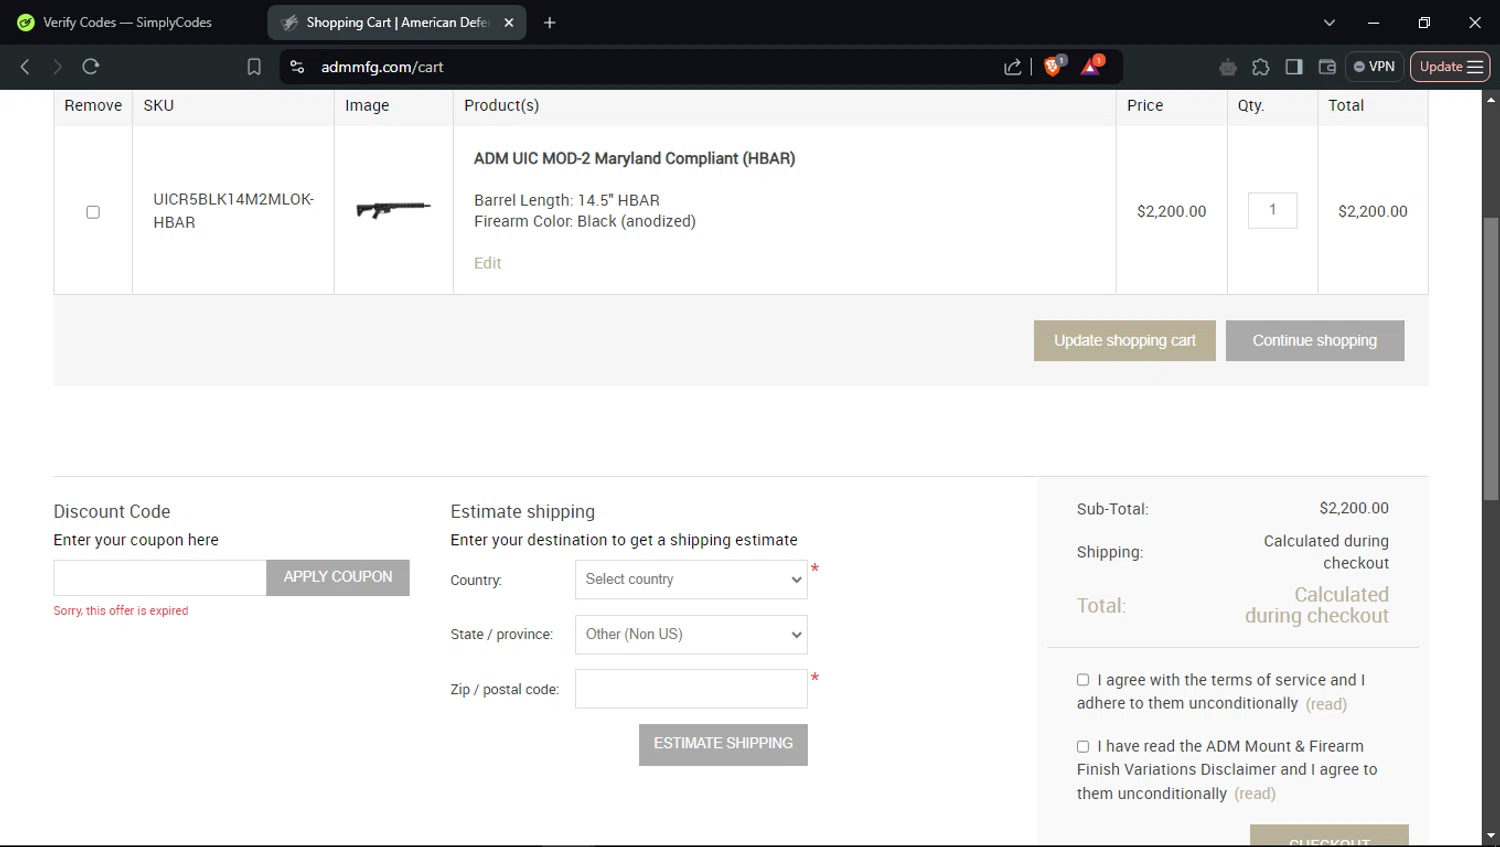Click scrollbar down arrow
The image size is (1500, 847).
click(x=1490, y=836)
